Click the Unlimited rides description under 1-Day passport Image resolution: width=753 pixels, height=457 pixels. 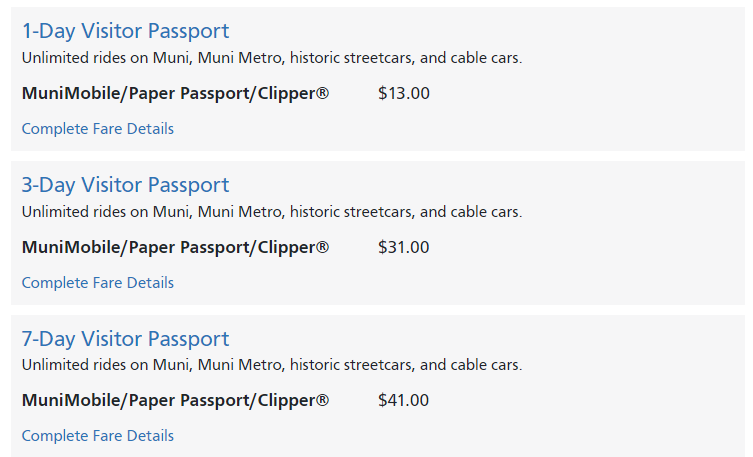click(272, 58)
